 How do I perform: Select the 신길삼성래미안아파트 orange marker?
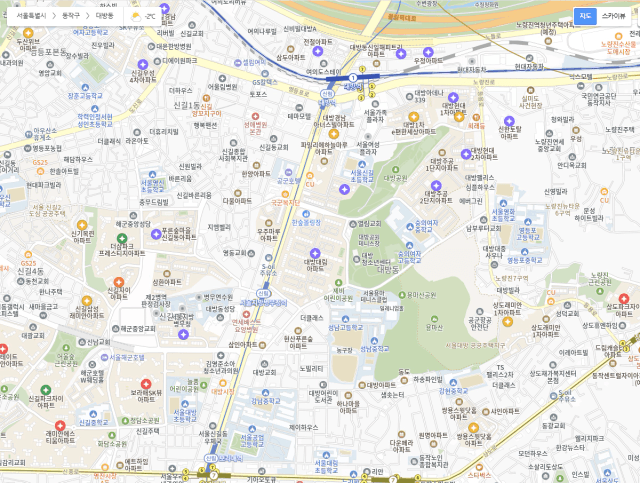87,301
